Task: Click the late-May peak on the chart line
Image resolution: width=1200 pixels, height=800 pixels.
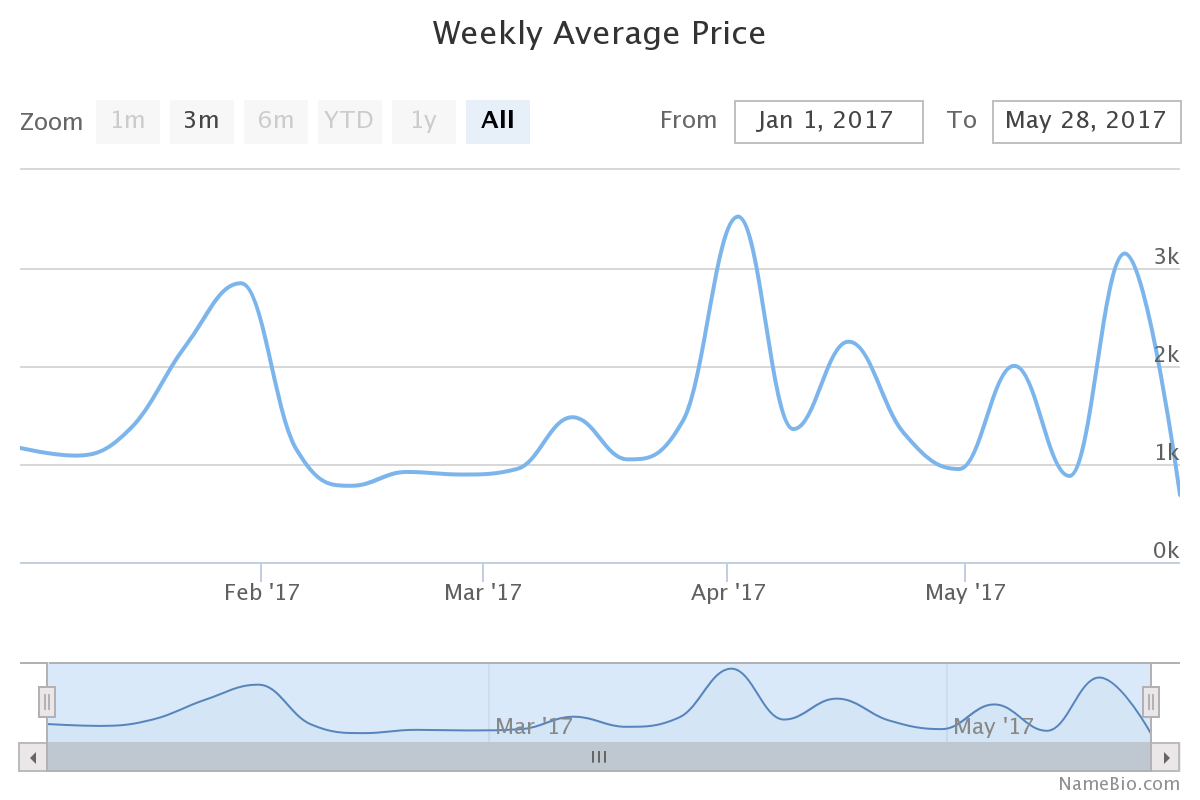Action: click(1125, 254)
